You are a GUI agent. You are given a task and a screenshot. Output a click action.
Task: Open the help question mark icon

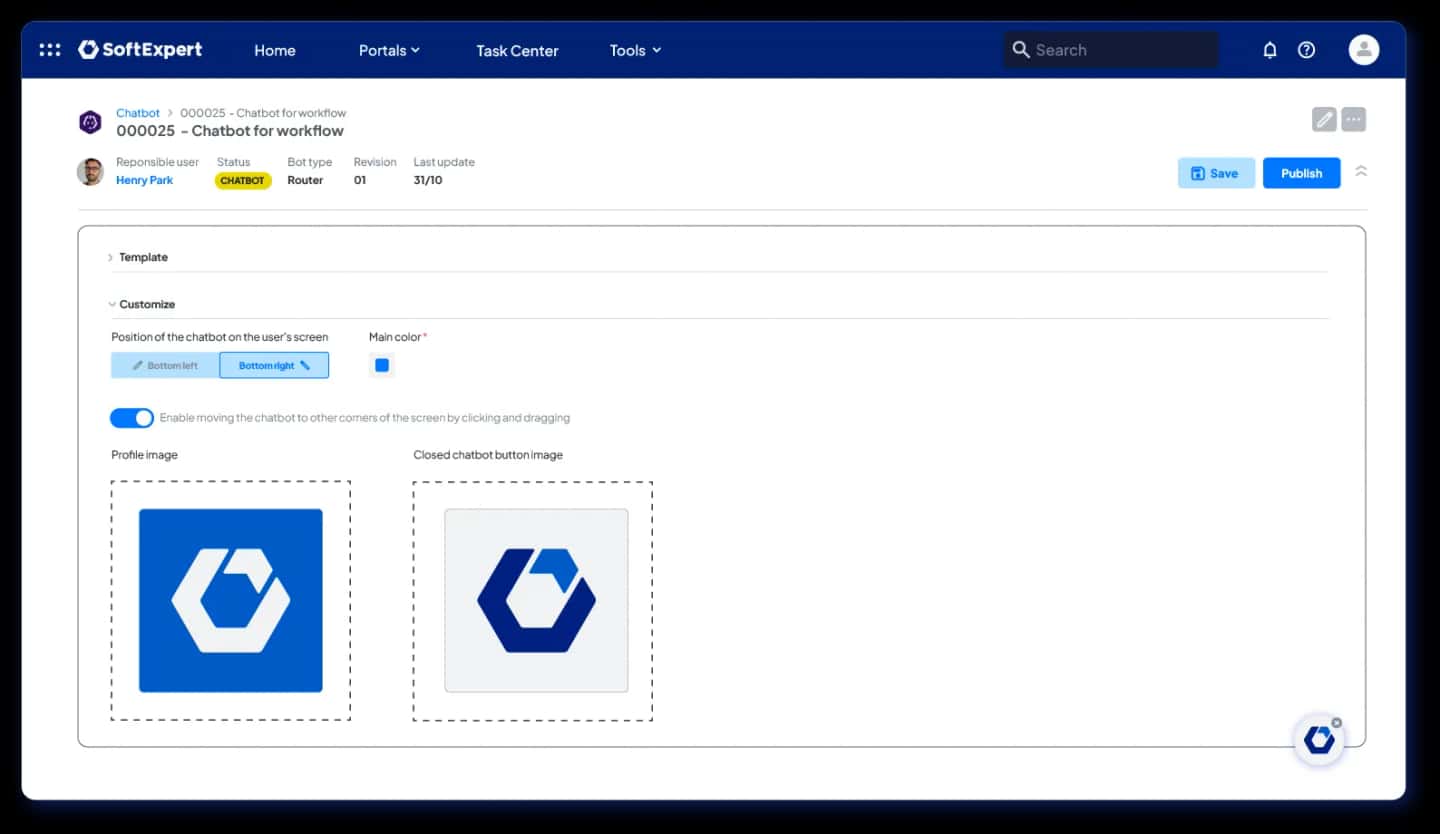click(x=1306, y=50)
